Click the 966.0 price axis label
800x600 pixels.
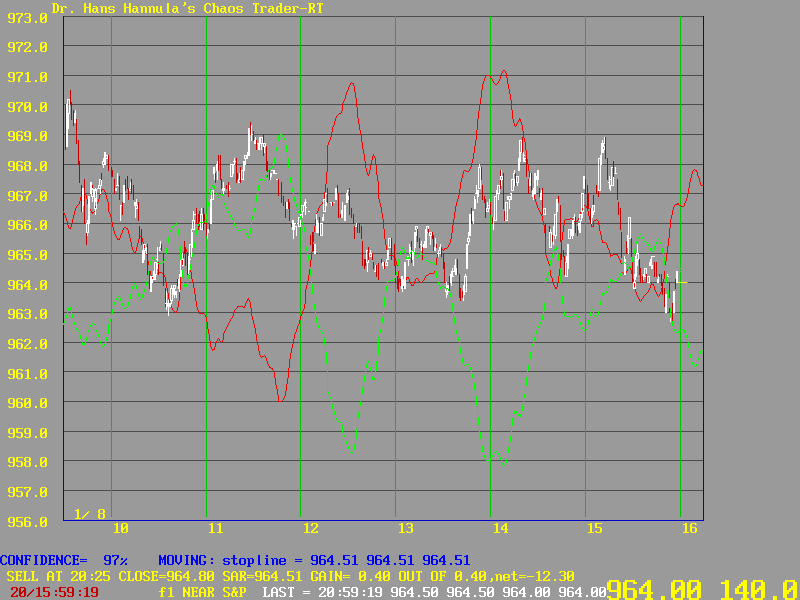point(27,225)
